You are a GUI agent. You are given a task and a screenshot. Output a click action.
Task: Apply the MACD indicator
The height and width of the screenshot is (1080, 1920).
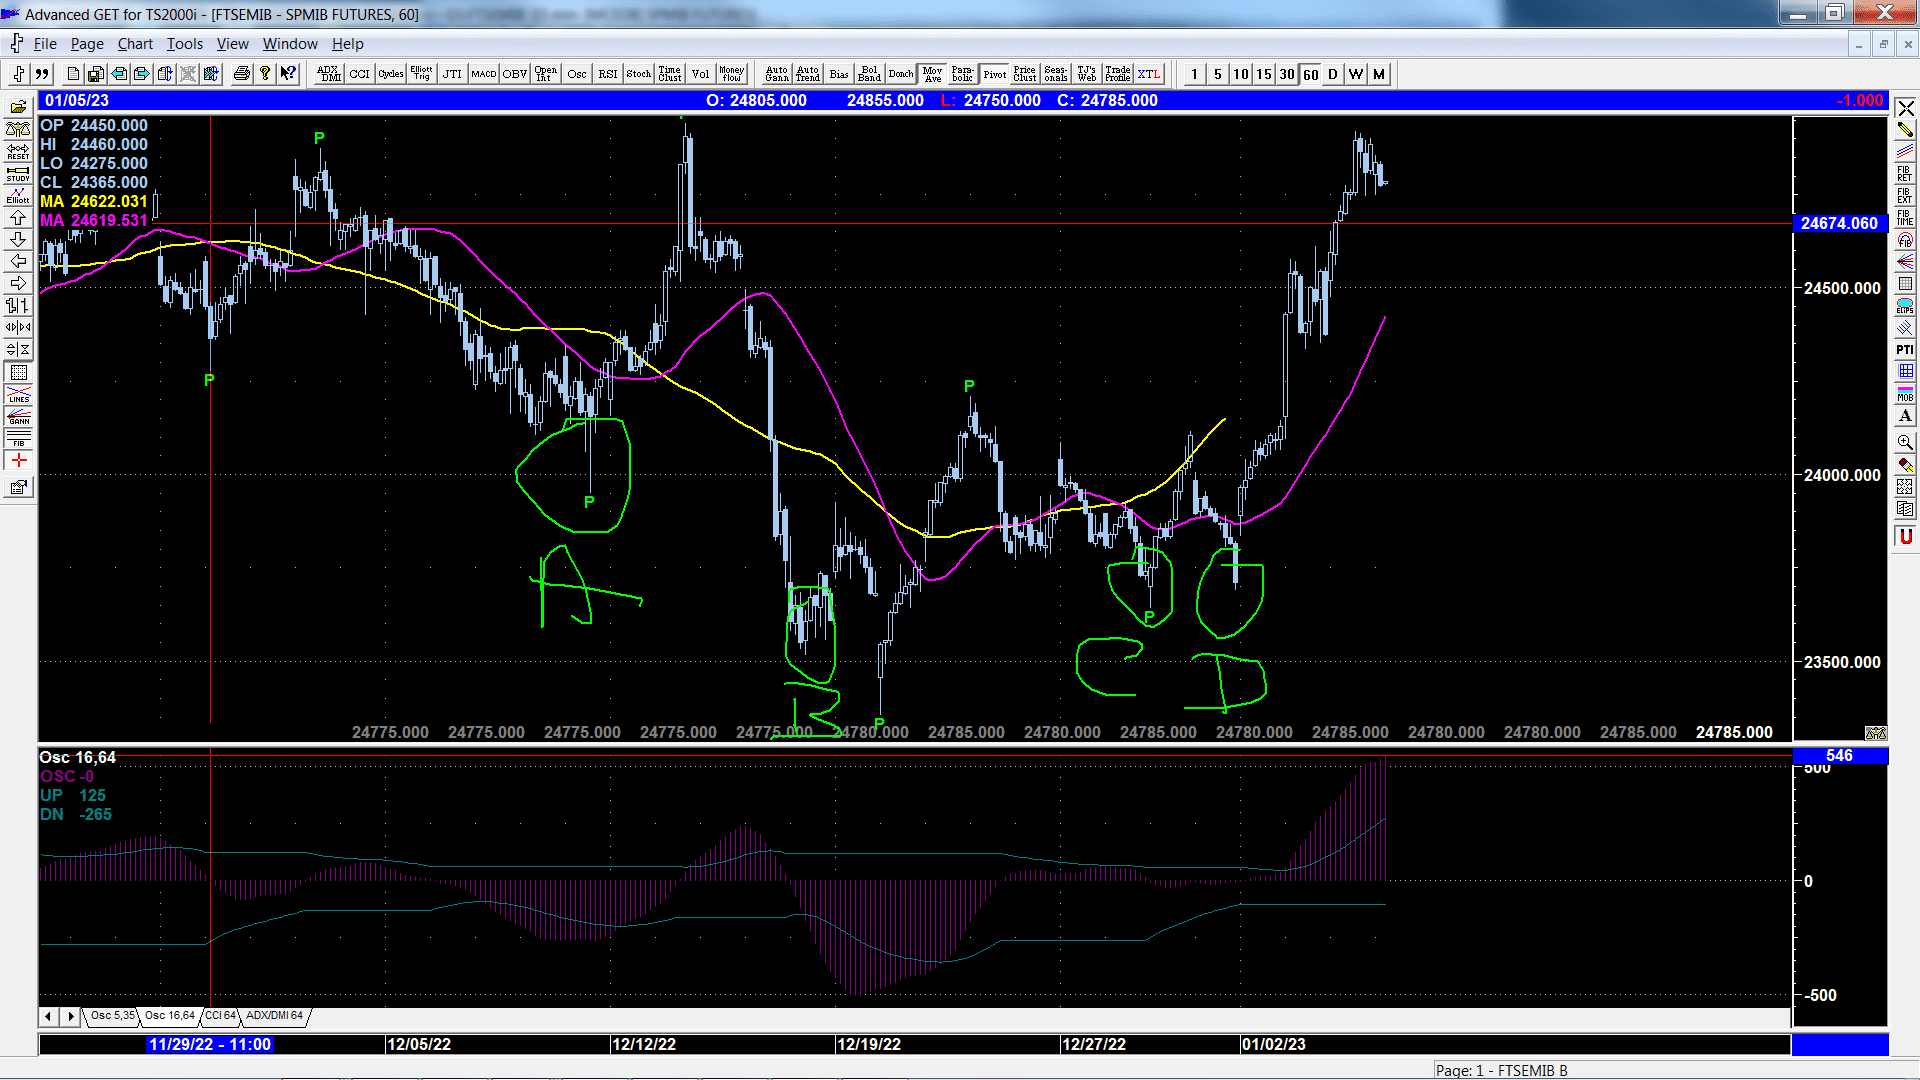coord(484,74)
